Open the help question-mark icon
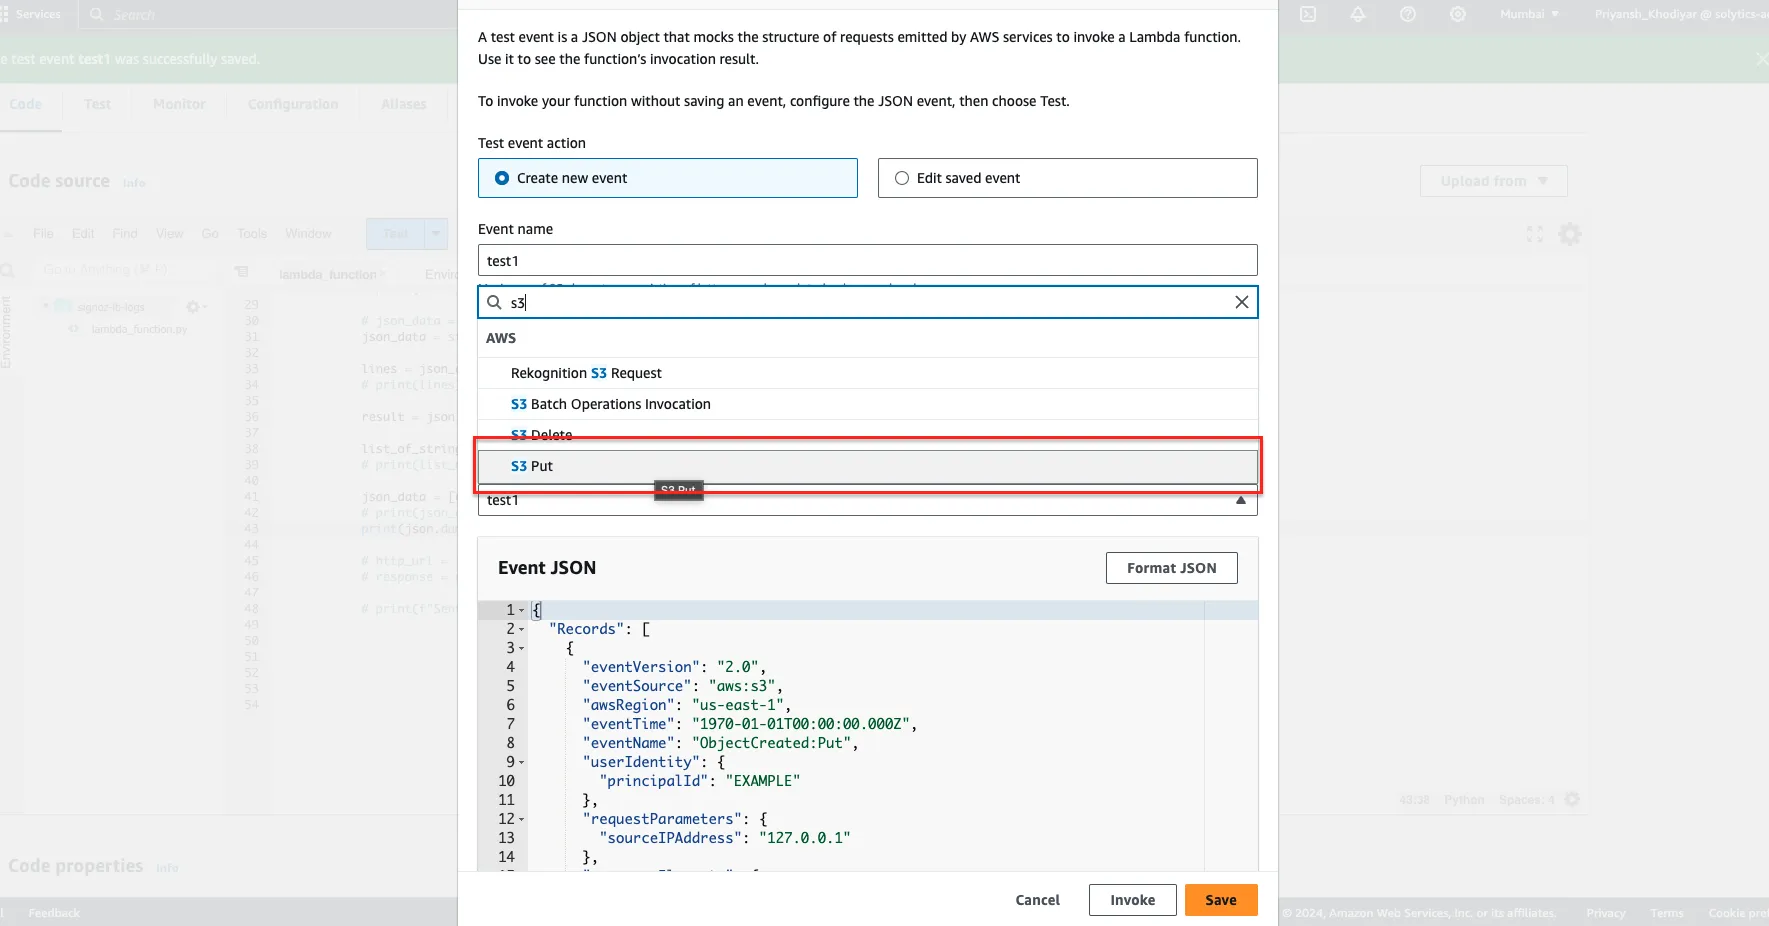The image size is (1769, 926). click(1408, 14)
